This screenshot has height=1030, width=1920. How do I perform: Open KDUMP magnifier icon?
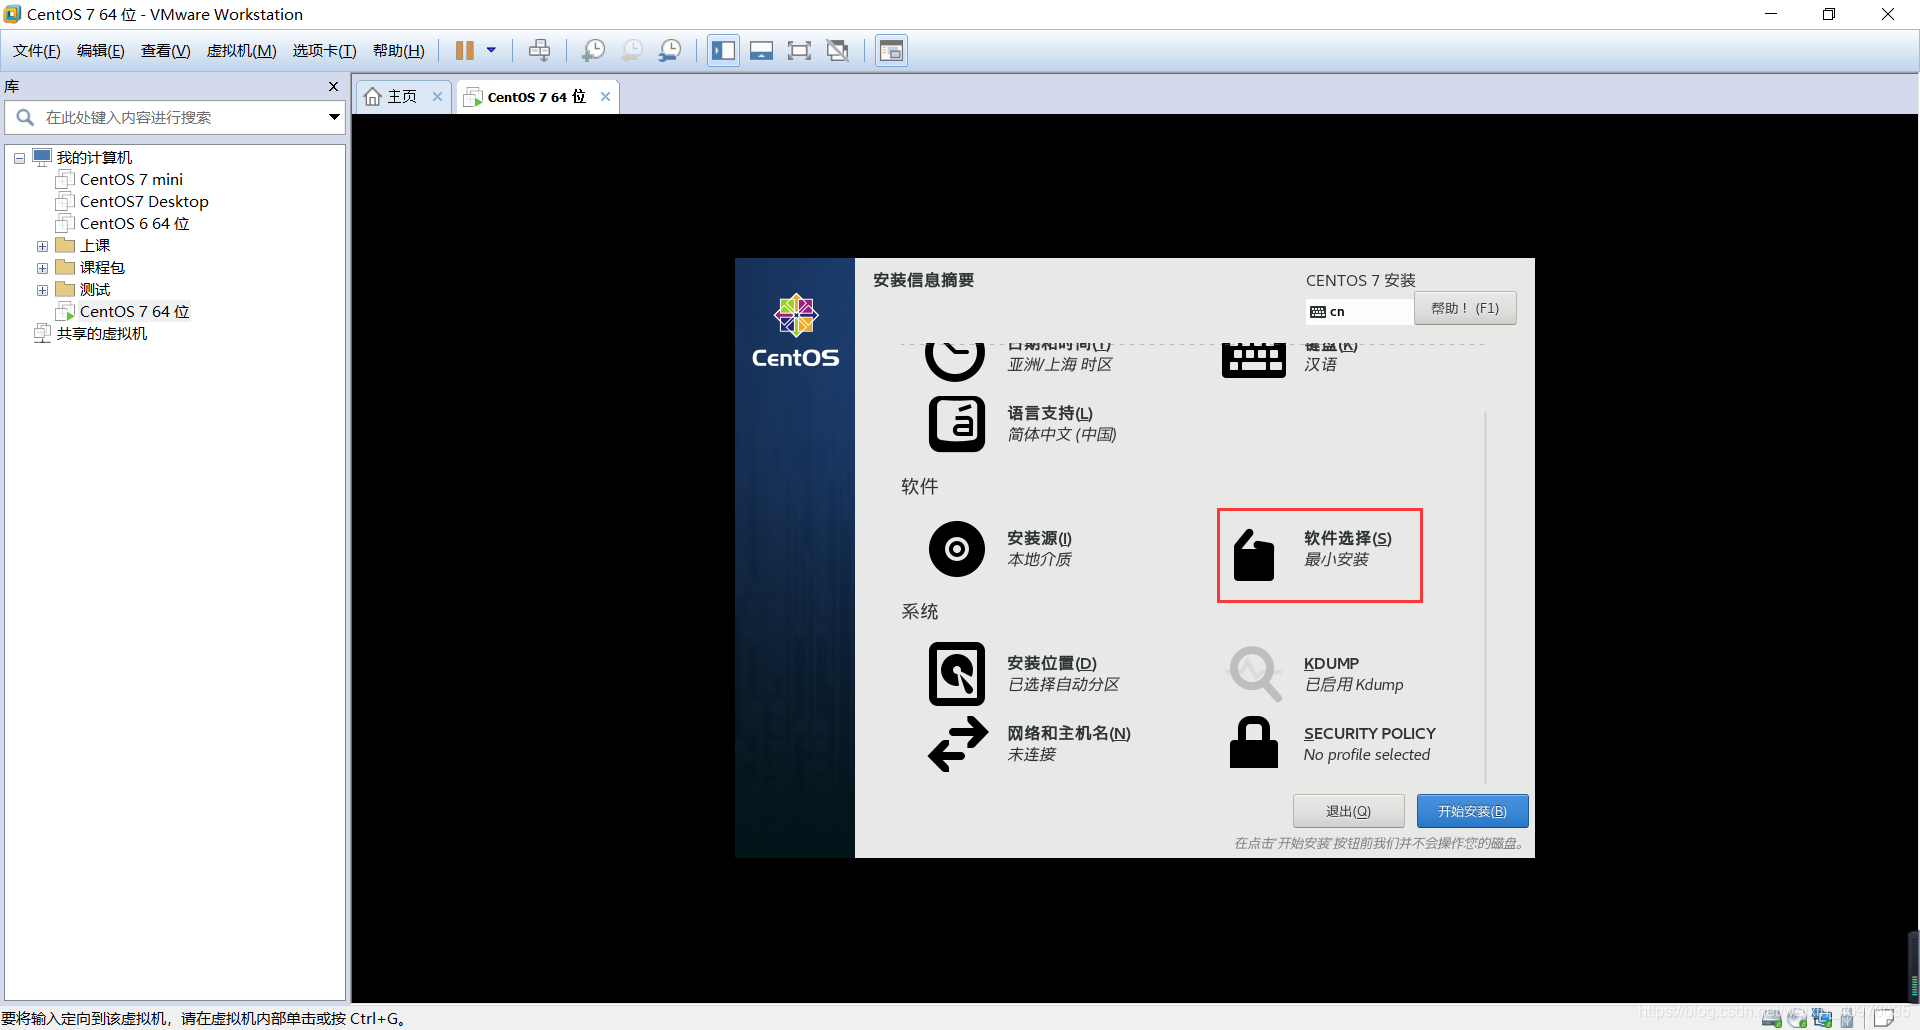pos(1255,674)
